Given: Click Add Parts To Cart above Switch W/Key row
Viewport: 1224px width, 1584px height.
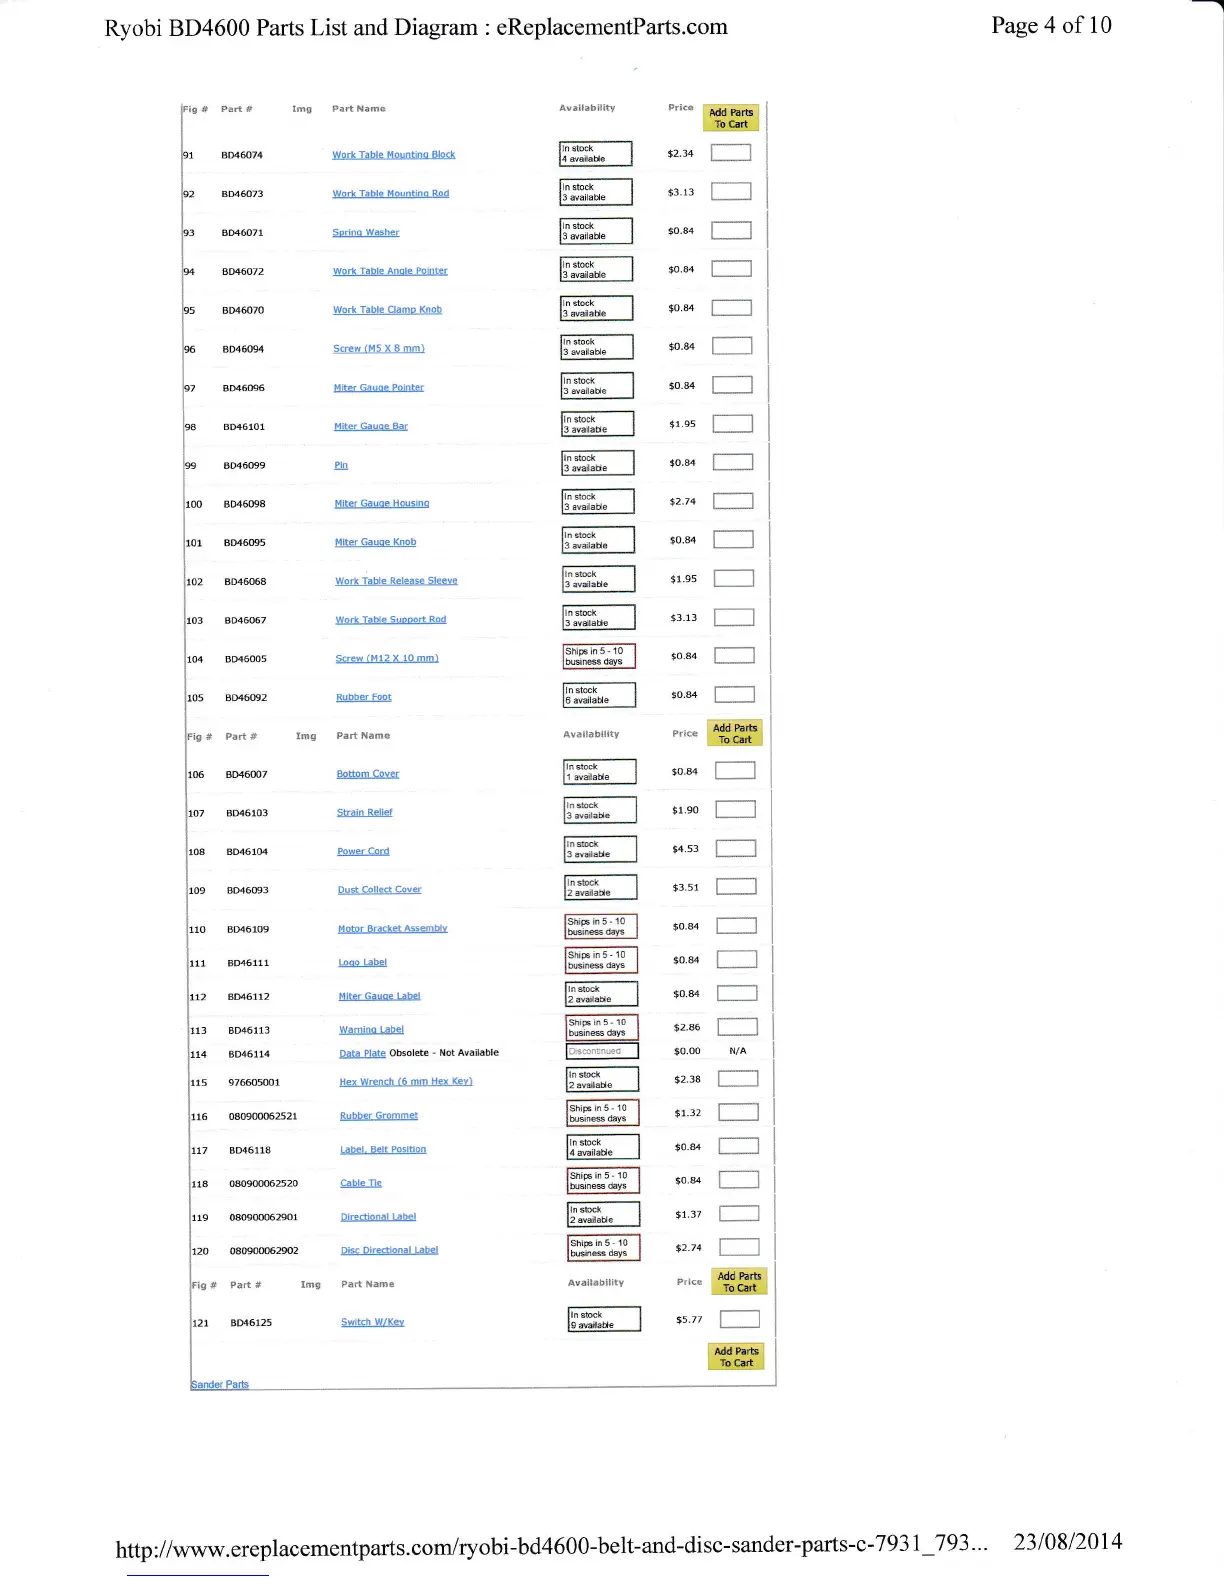Looking at the screenshot, I should coord(740,1282).
